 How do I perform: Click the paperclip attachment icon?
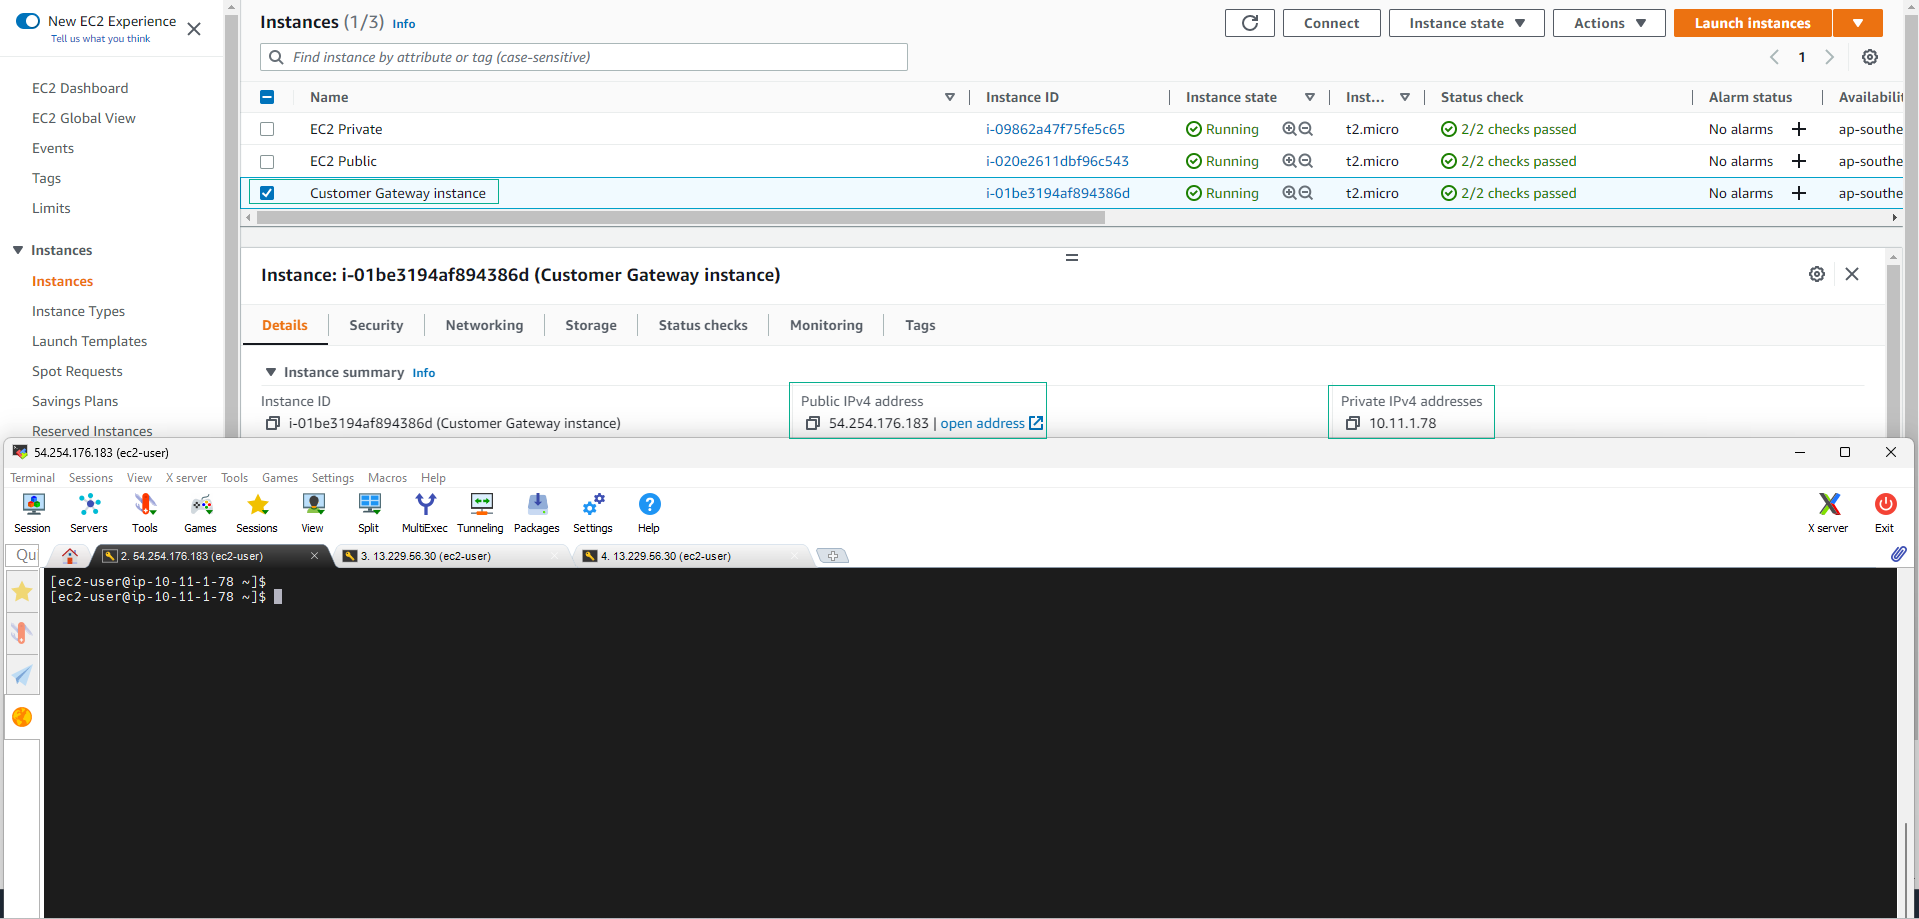(x=1898, y=554)
